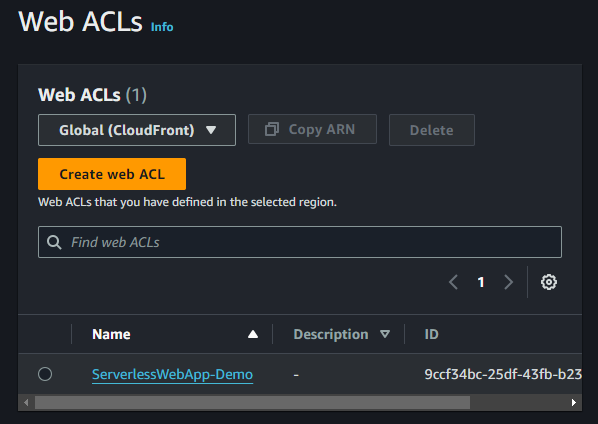Open the ServerlessWebApp-Demo web ACL link
Screen dimensions: 598x424
click(172, 374)
